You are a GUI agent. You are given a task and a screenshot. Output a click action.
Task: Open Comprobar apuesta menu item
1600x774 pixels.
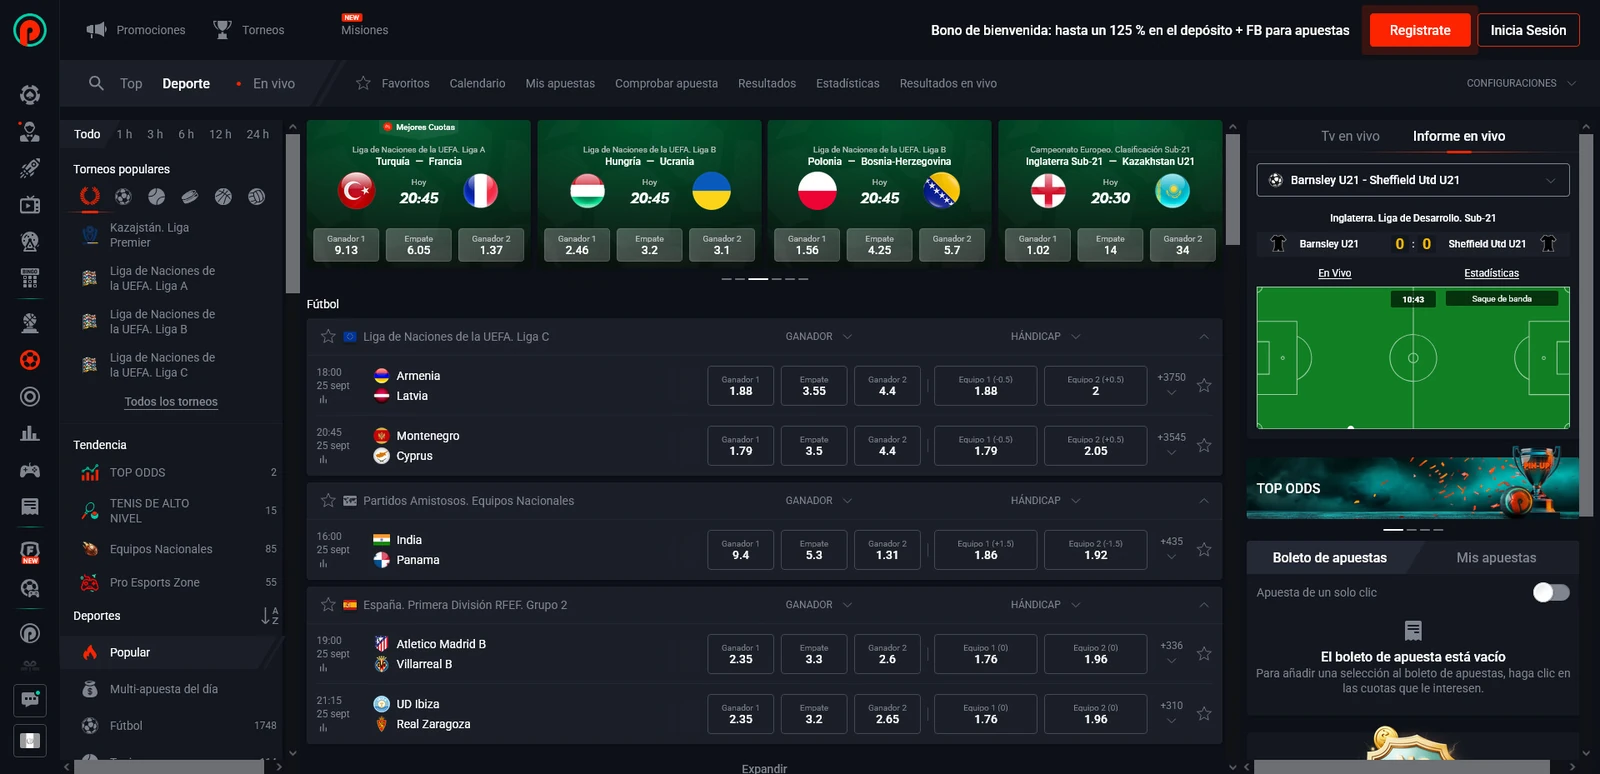click(x=666, y=83)
